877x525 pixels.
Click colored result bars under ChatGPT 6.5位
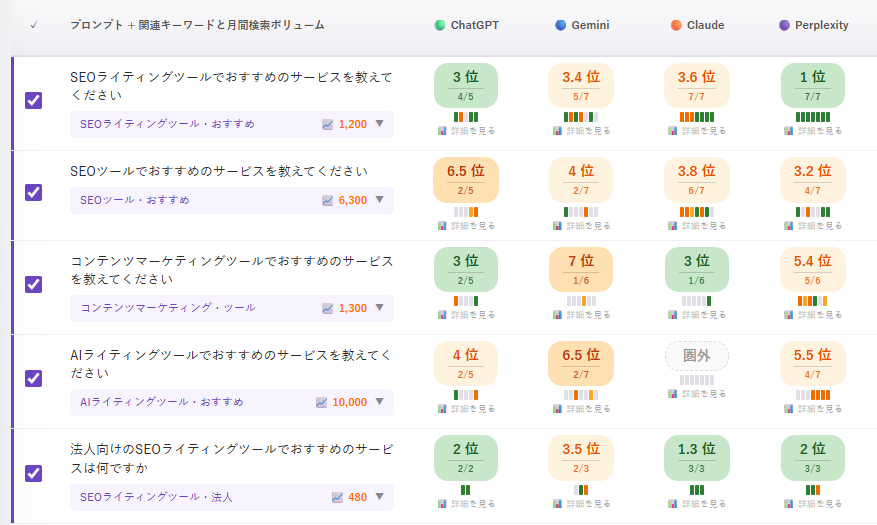[x=466, y=212]
